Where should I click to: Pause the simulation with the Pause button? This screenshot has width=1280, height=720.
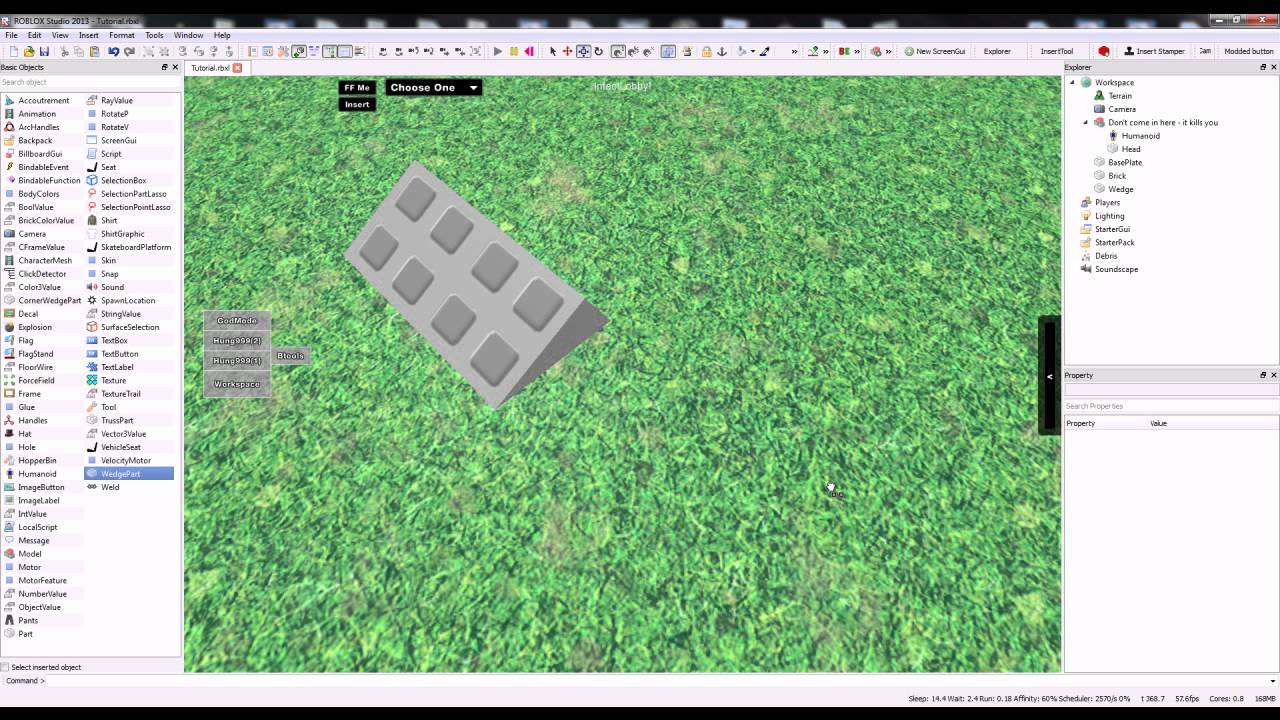pos(514,51)
